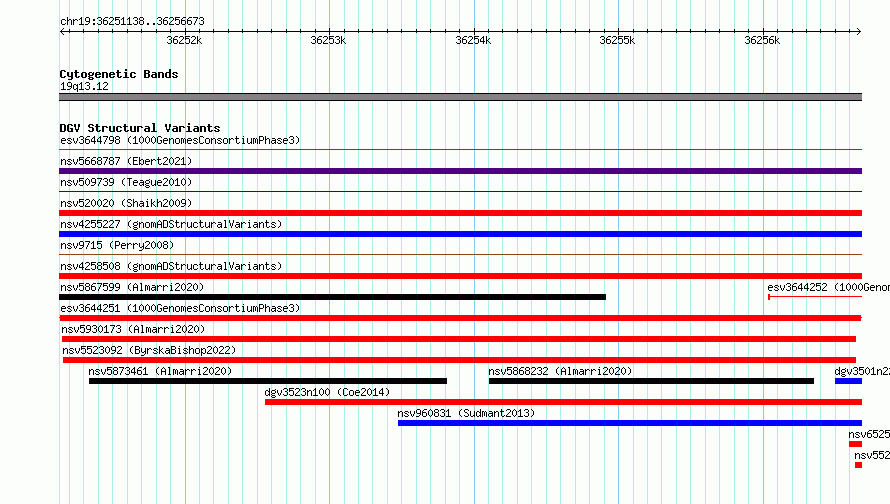Click the tiny nsv552 red square
890x504 pixels.
pos(859,465)
